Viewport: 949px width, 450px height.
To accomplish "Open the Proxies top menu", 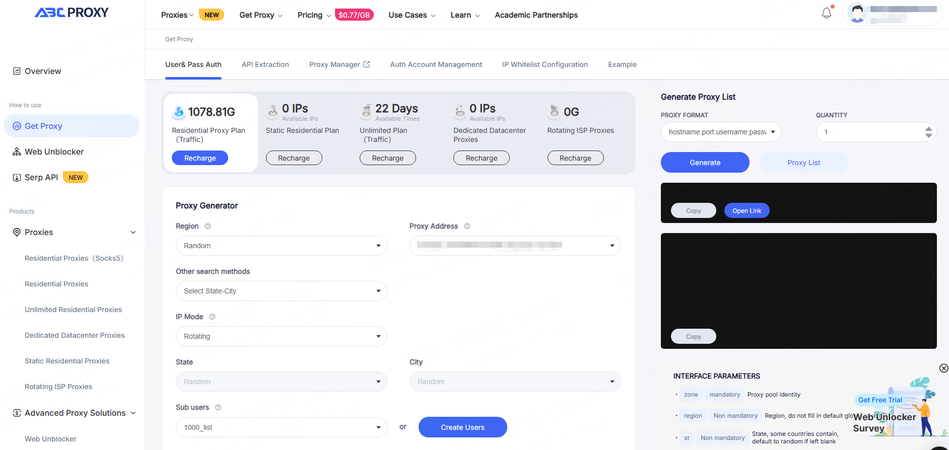I will 177,15.
